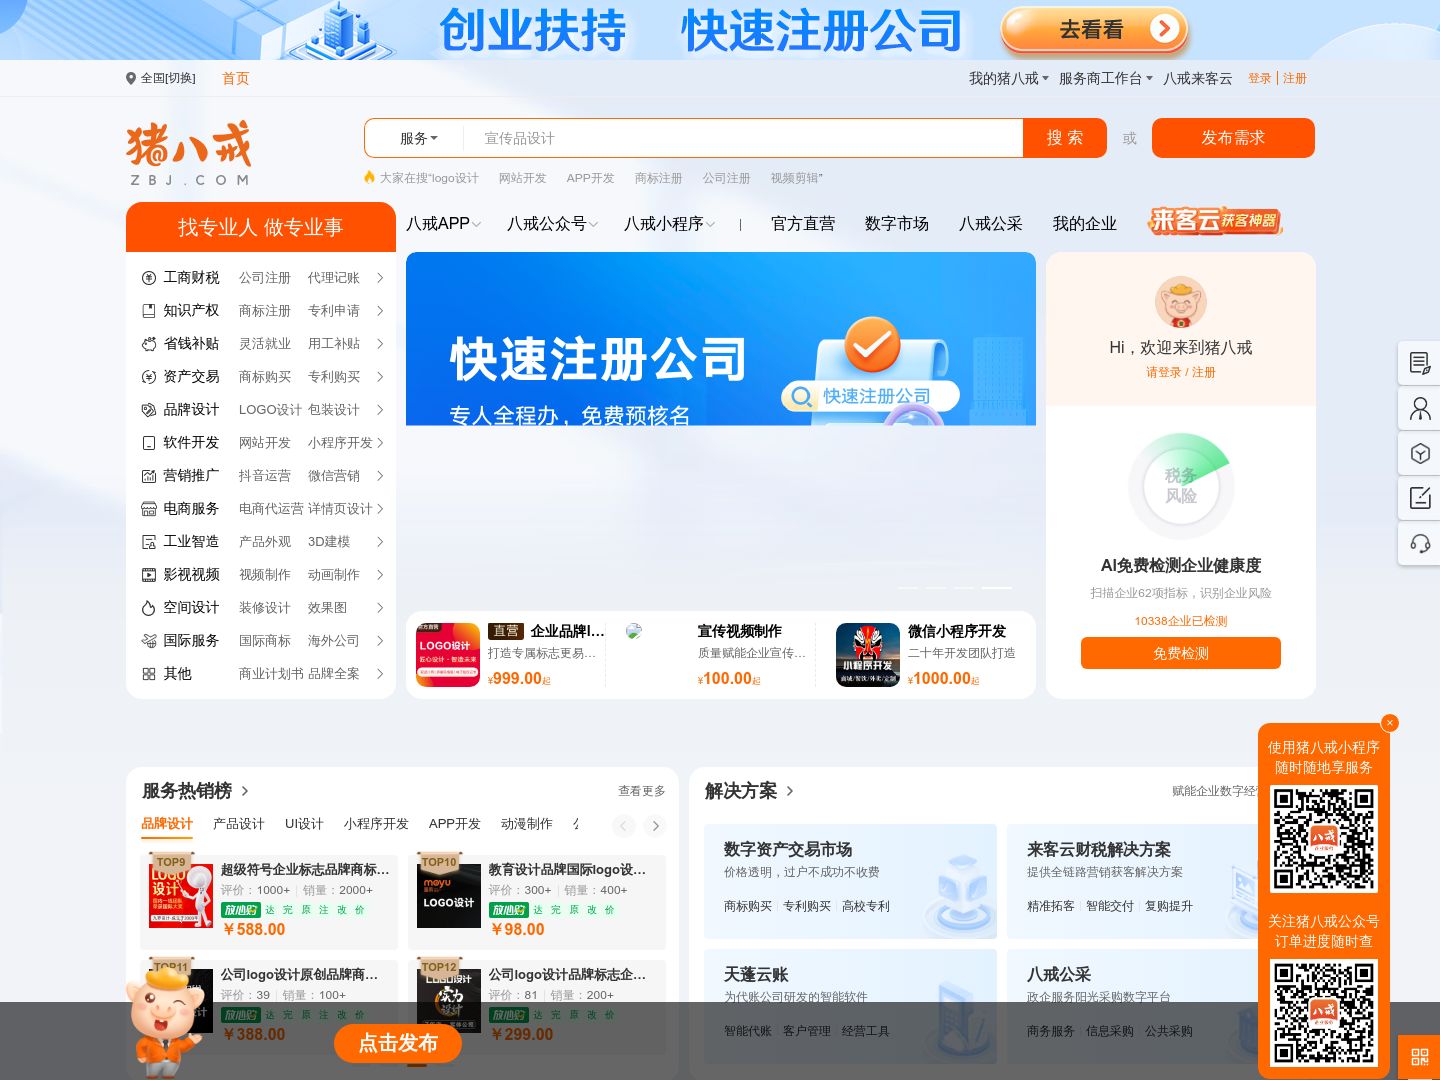This screenshot has width=1440, height=1080.
Task: Click the 商标注册 hot search term
Action: 659,178
